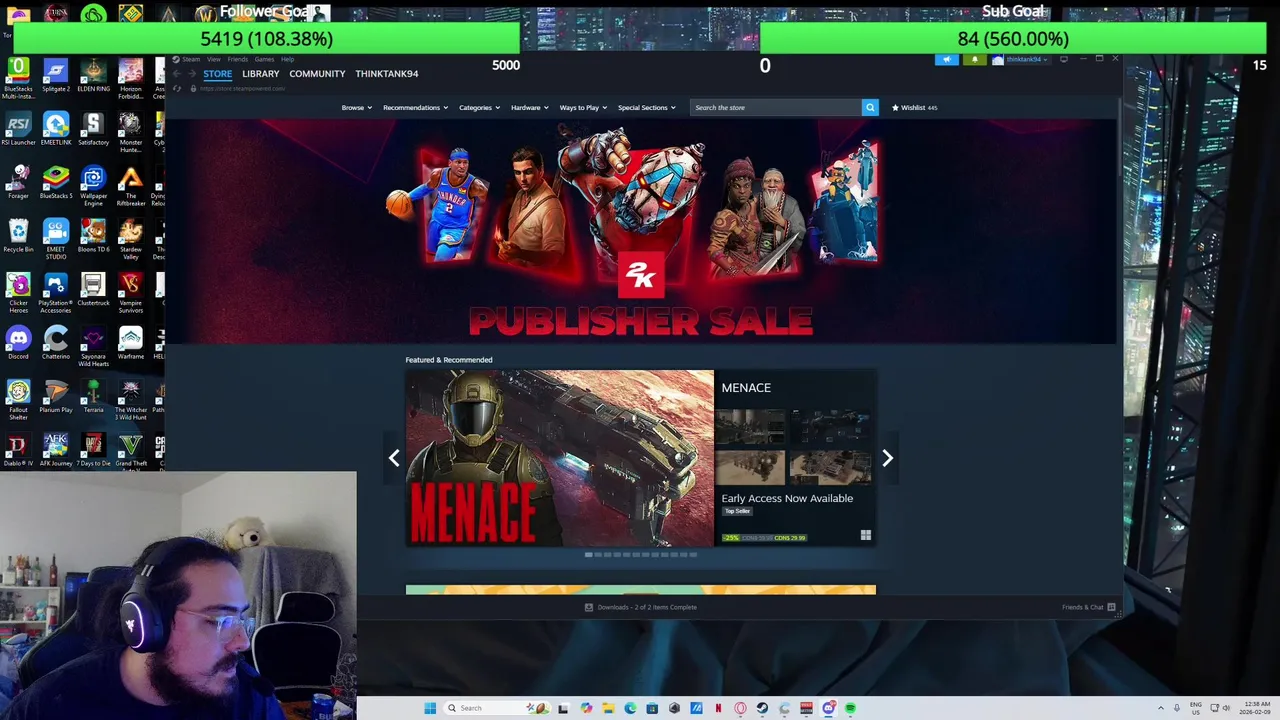The height and width of the screenshot is (720, 1280).
Task: Switch to the LIBRARY tab
Action: tap(260, 74)
